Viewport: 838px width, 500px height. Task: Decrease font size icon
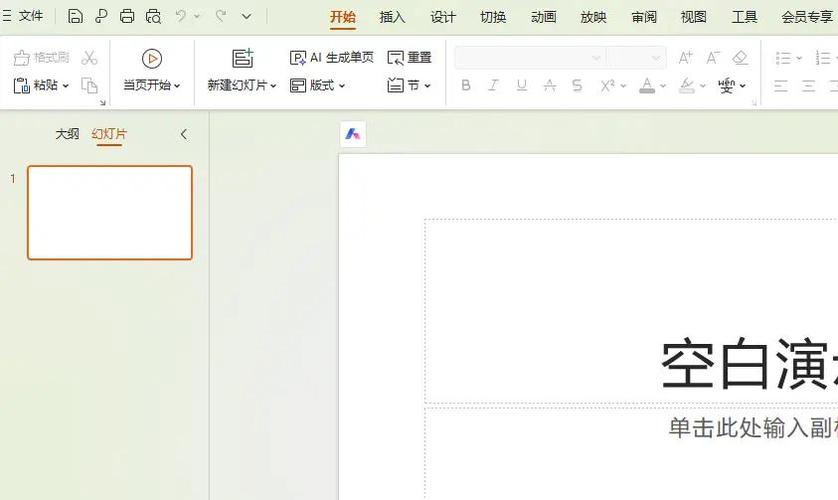(713, 57)
